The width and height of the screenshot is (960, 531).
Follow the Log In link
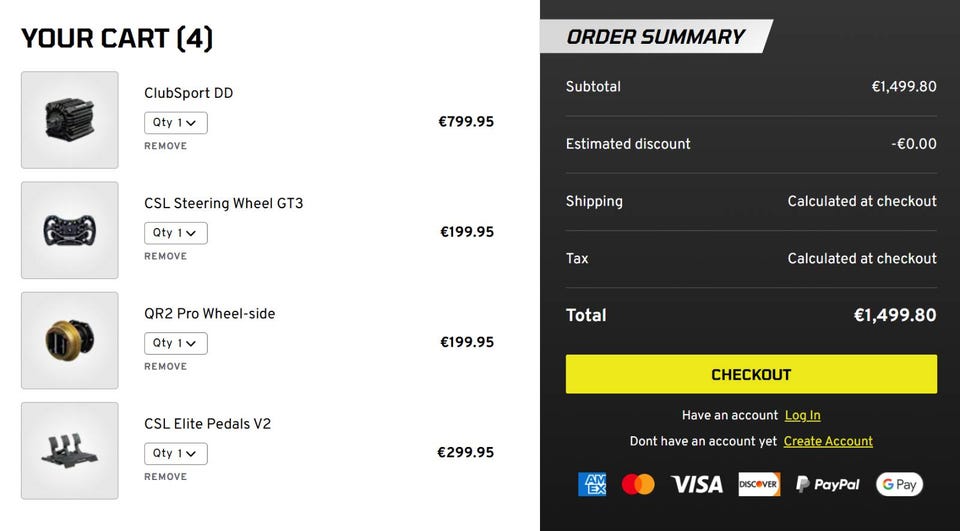[802, 415]
